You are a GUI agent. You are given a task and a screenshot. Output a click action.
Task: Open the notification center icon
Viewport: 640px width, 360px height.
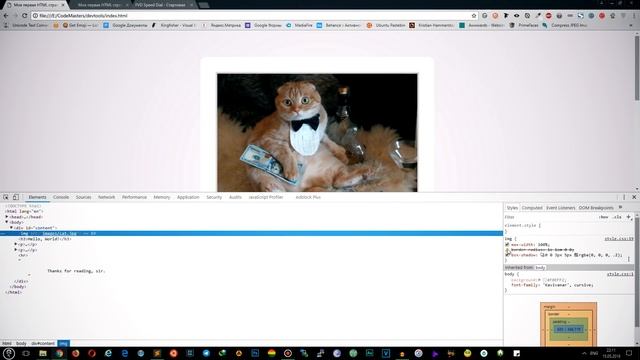pos(629,353)
